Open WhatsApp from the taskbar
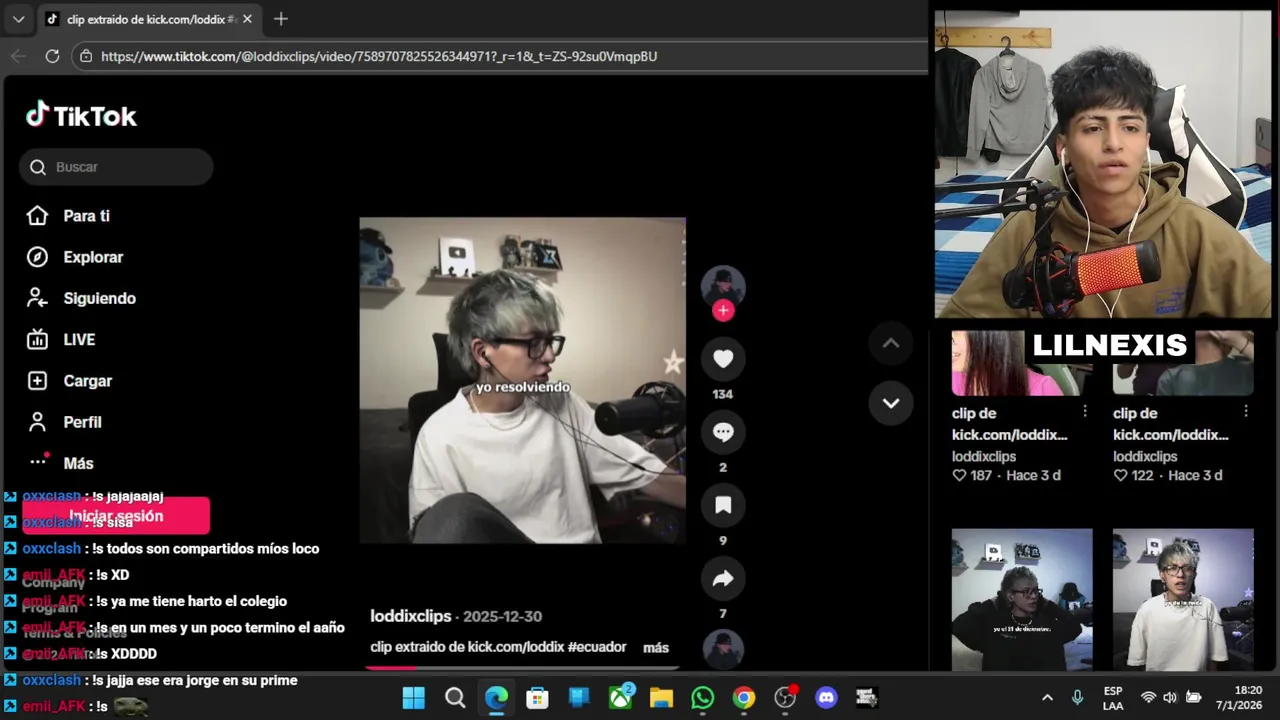Viewport: 1280px width, 720px height. pos(703,697)
